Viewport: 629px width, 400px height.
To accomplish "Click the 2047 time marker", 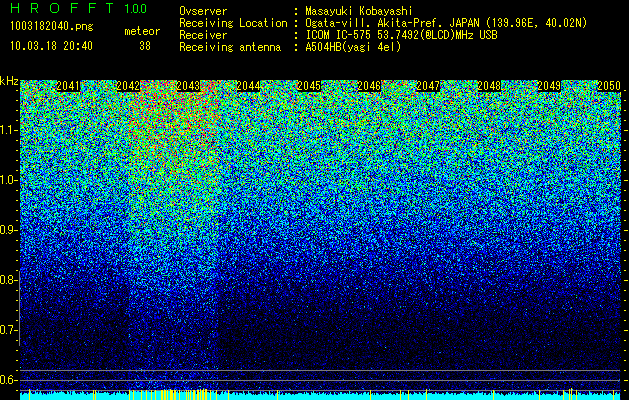I will pos(428,86).
